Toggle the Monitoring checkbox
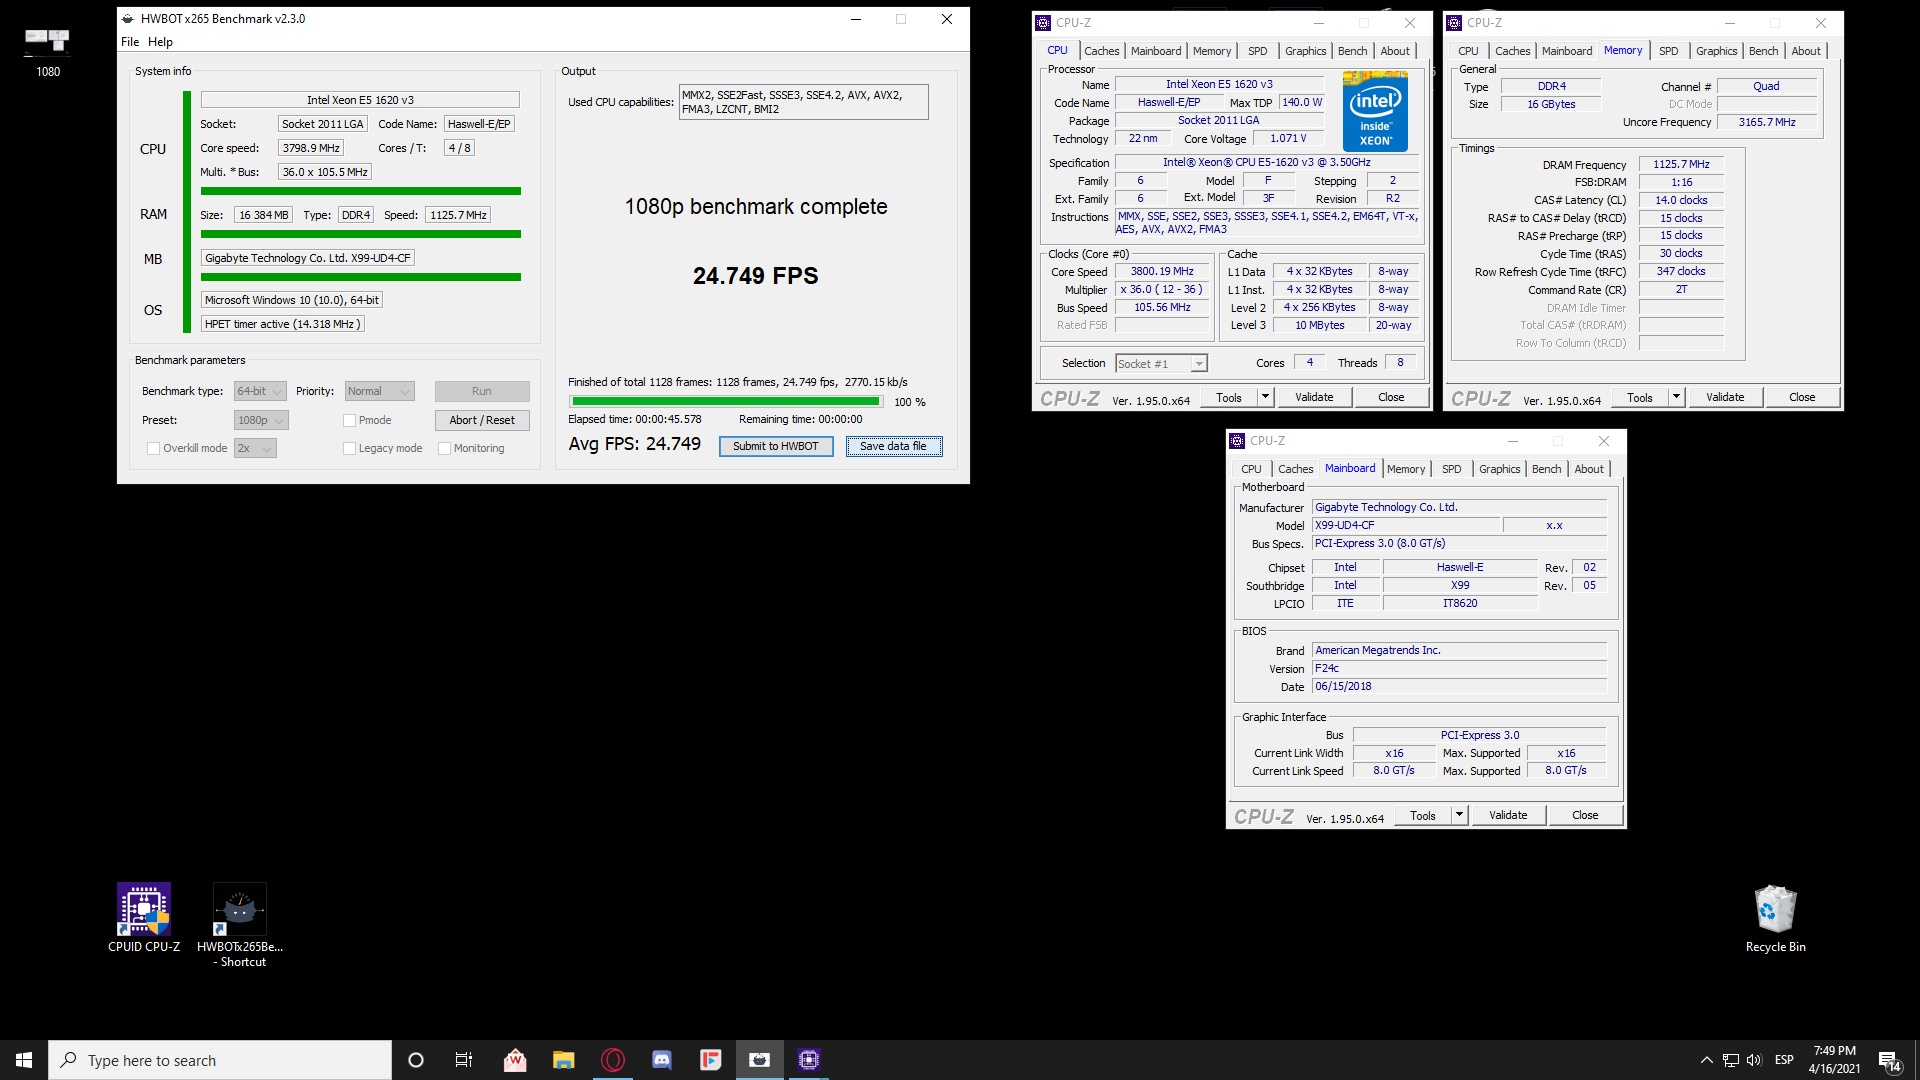 click(x=445, y=449)
